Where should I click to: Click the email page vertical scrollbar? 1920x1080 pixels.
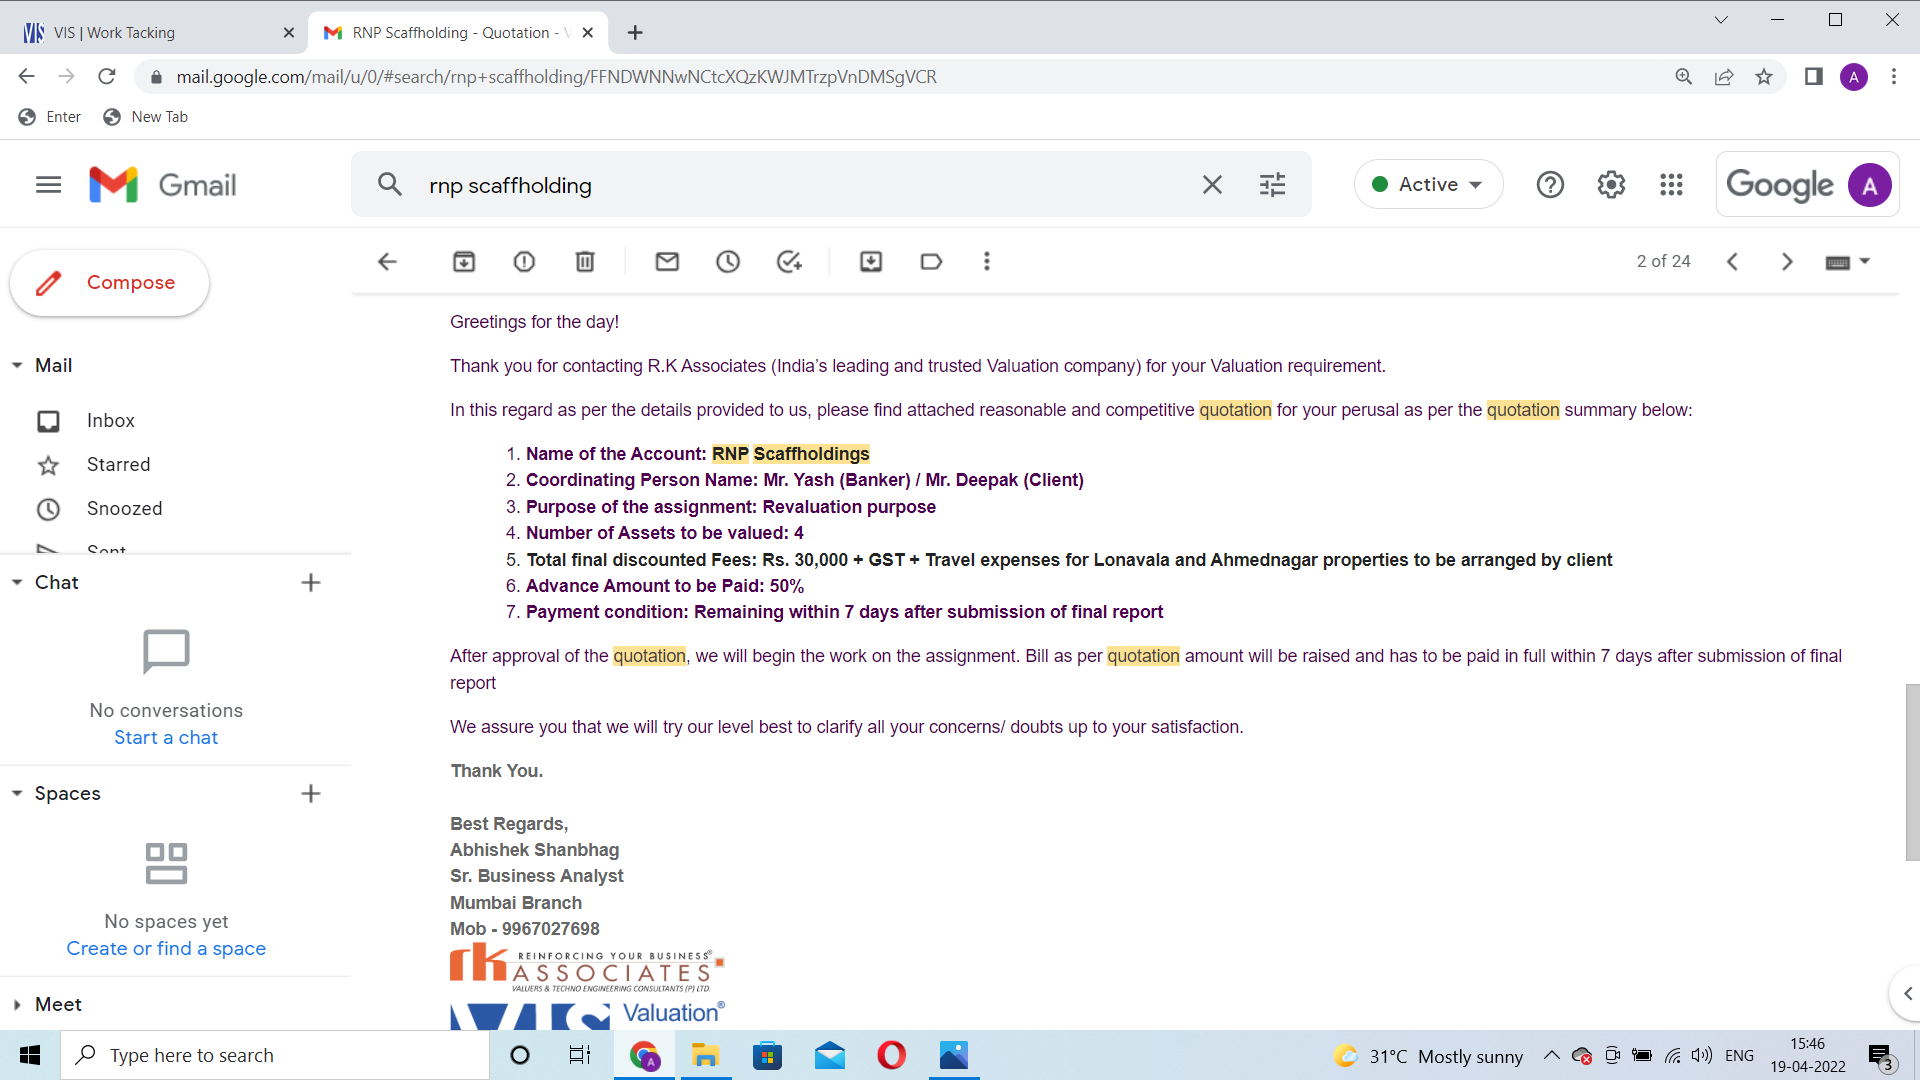(1912, 772)
